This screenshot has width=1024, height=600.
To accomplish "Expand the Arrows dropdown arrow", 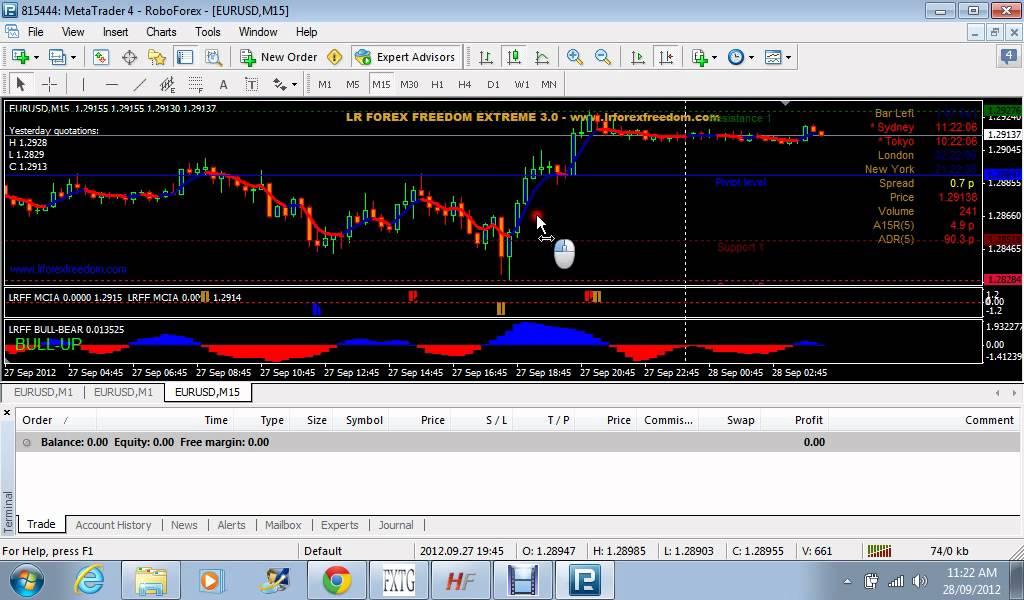I will [x=295, y=84].
